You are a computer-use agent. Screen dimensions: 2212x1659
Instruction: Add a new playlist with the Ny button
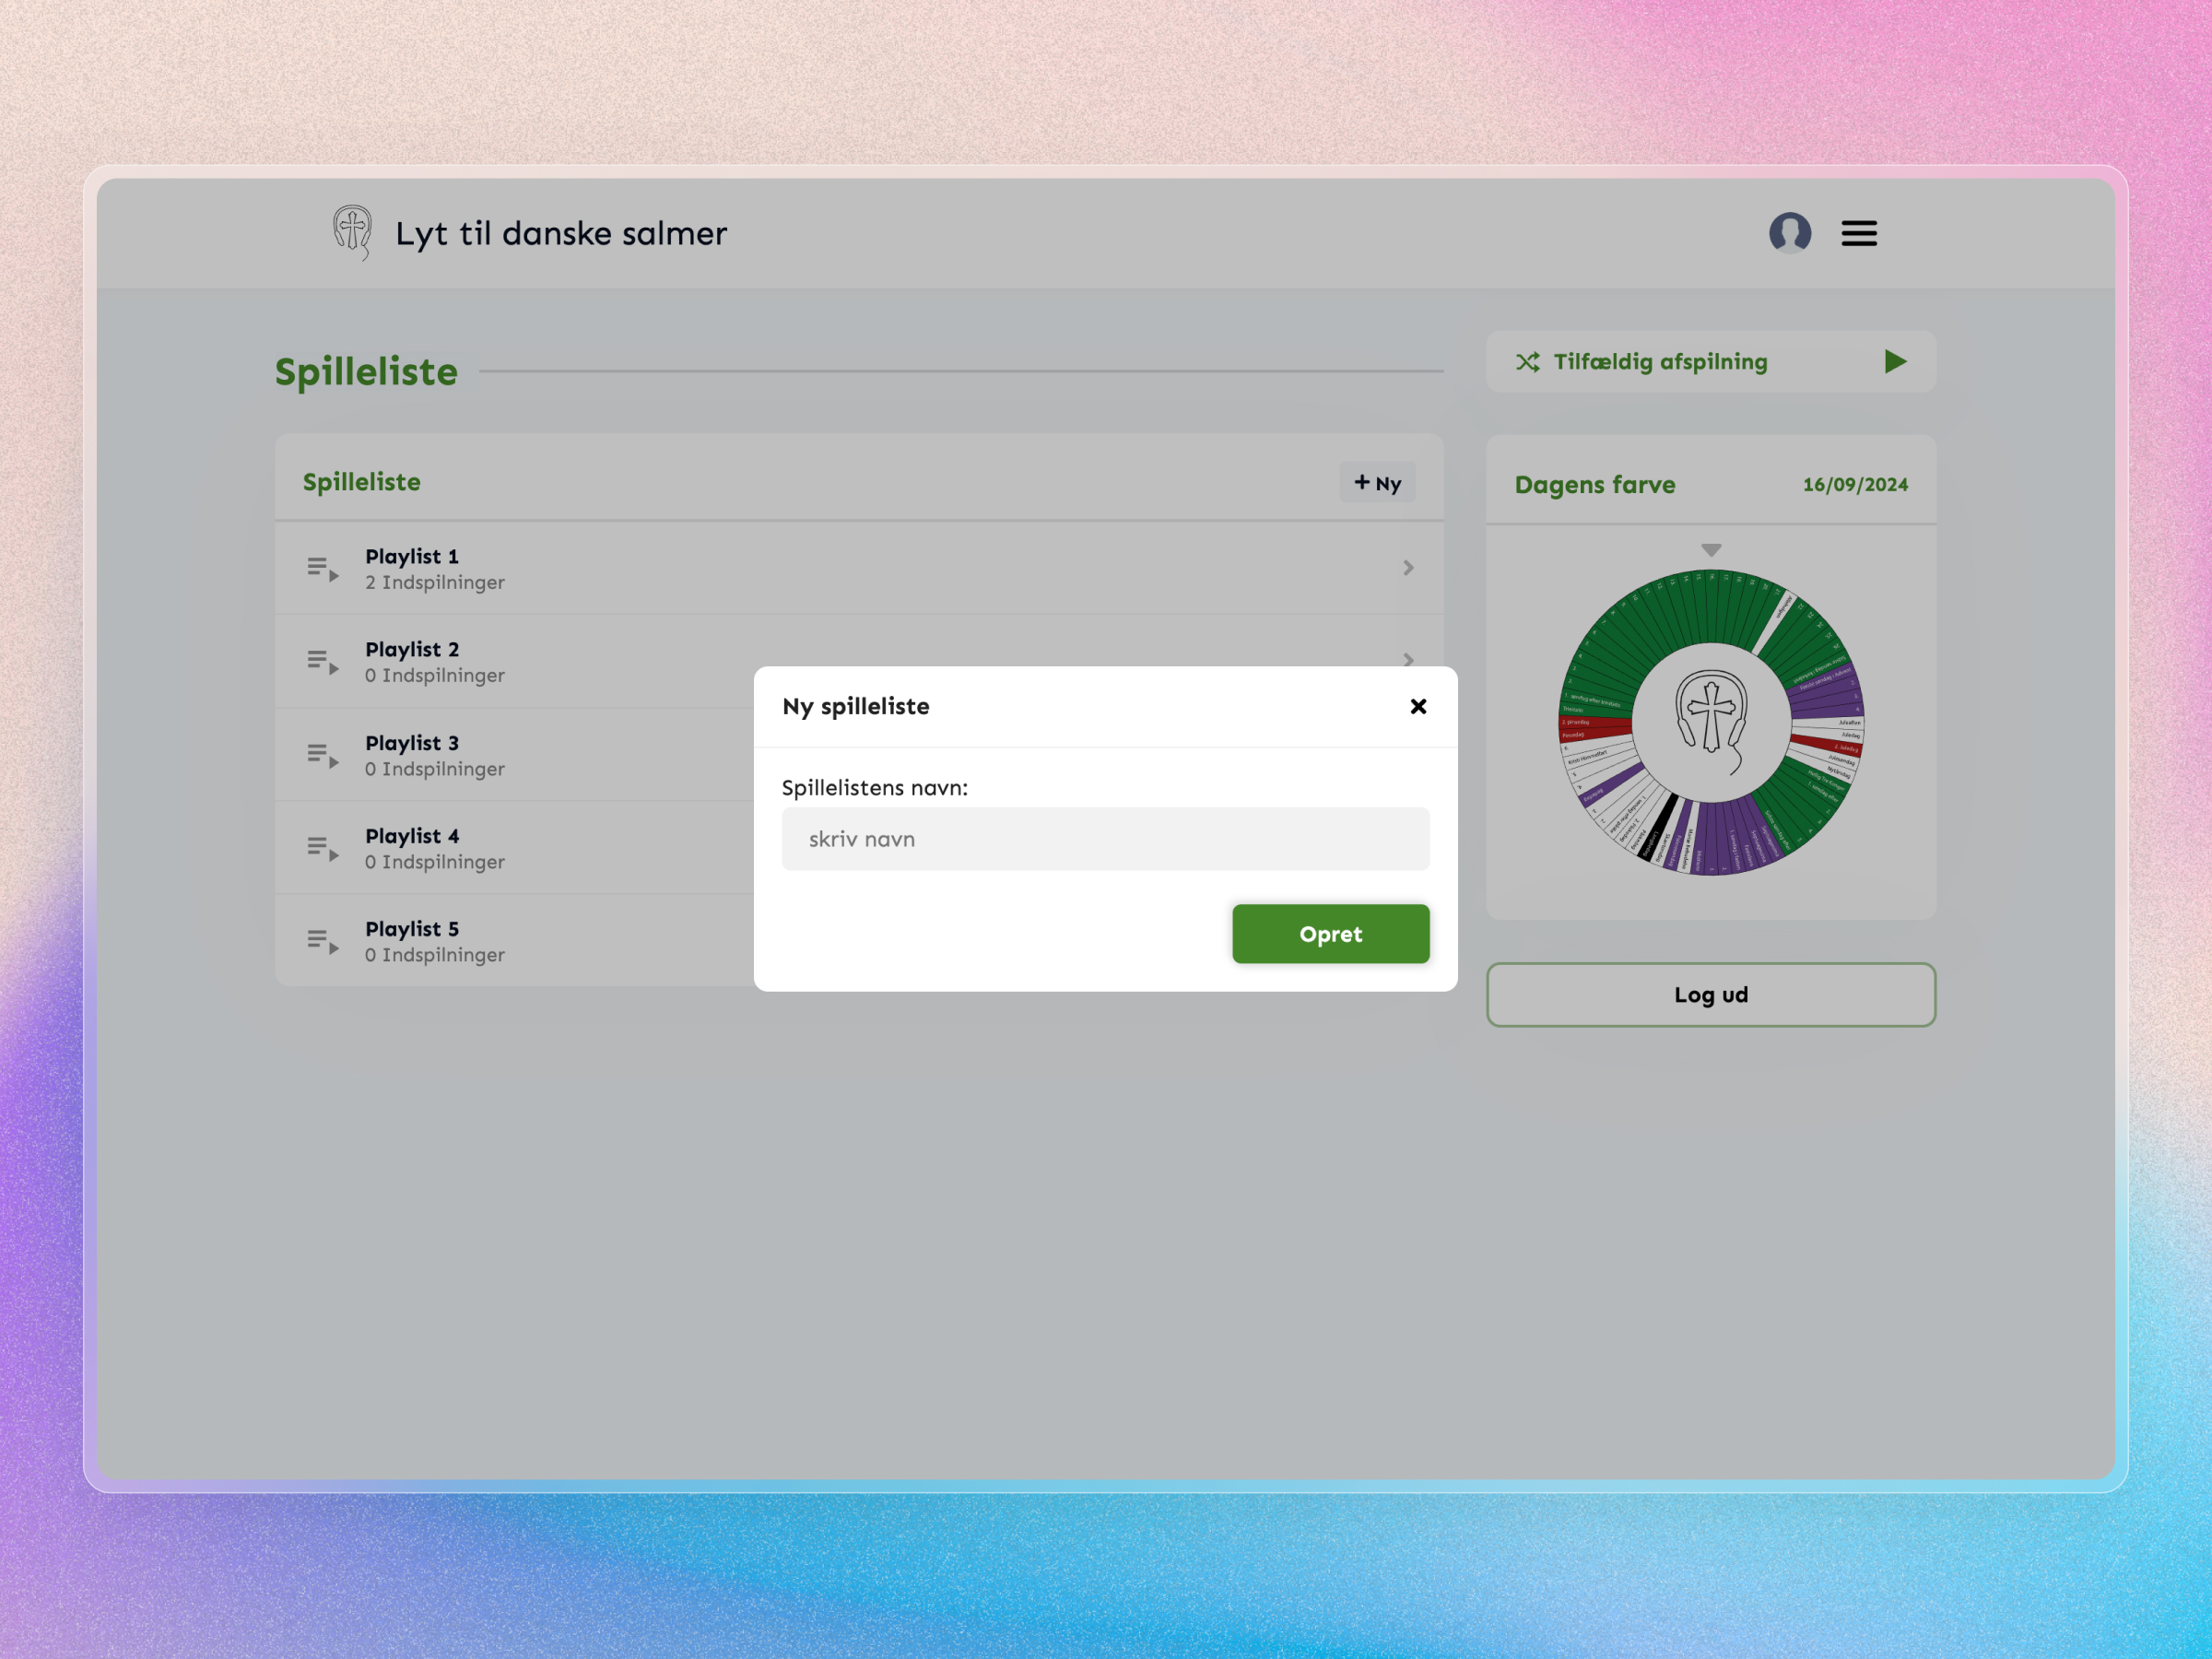1377,482
